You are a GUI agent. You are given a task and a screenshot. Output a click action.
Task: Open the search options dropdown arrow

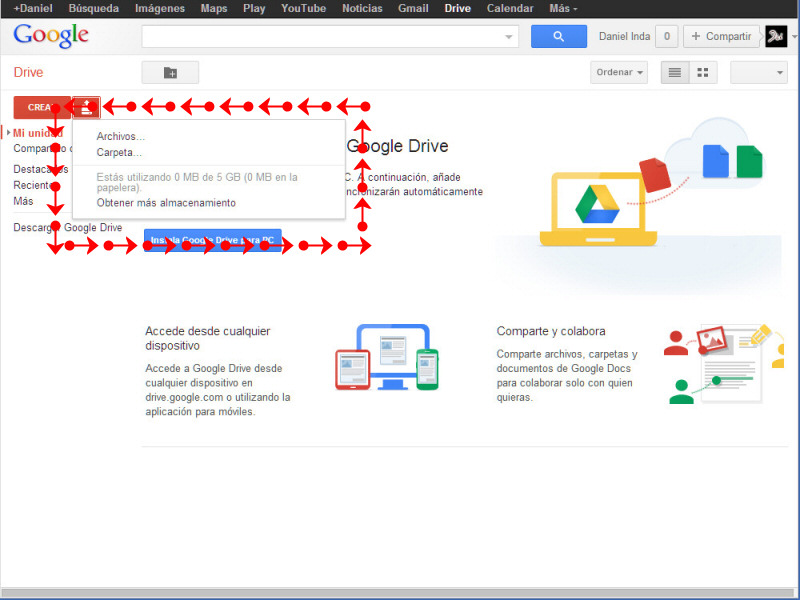tap(508, 37)
